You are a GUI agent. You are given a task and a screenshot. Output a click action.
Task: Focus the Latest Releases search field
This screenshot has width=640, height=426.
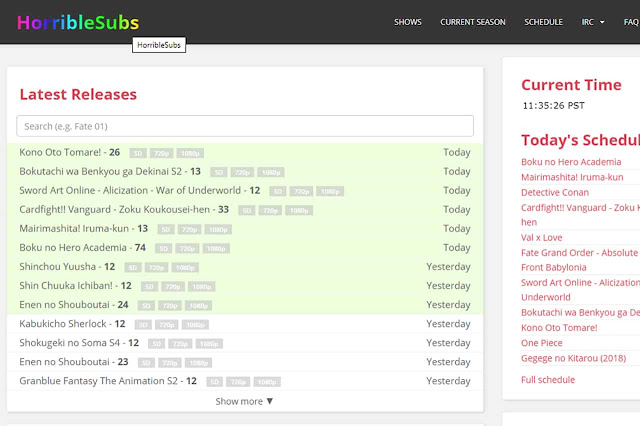245,126
